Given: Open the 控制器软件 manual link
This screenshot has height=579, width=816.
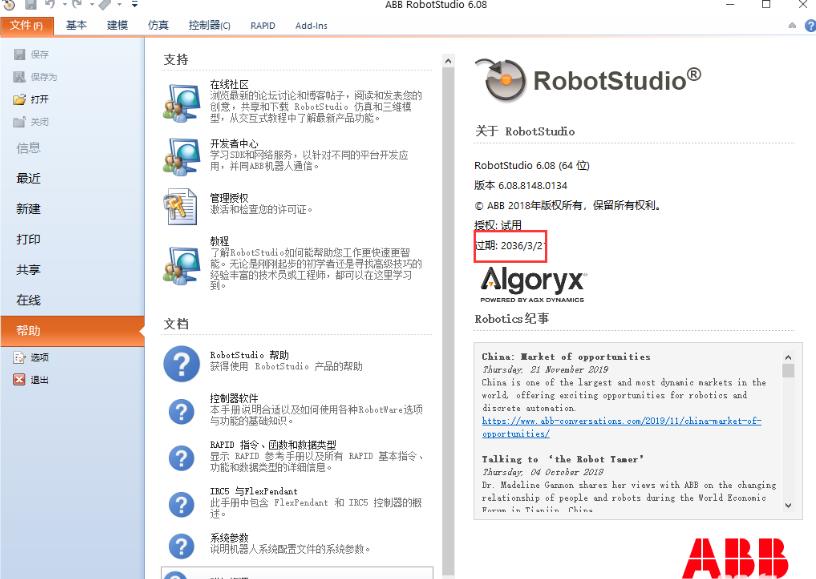Looking at the screenshot, I should (x=234, y=398).
